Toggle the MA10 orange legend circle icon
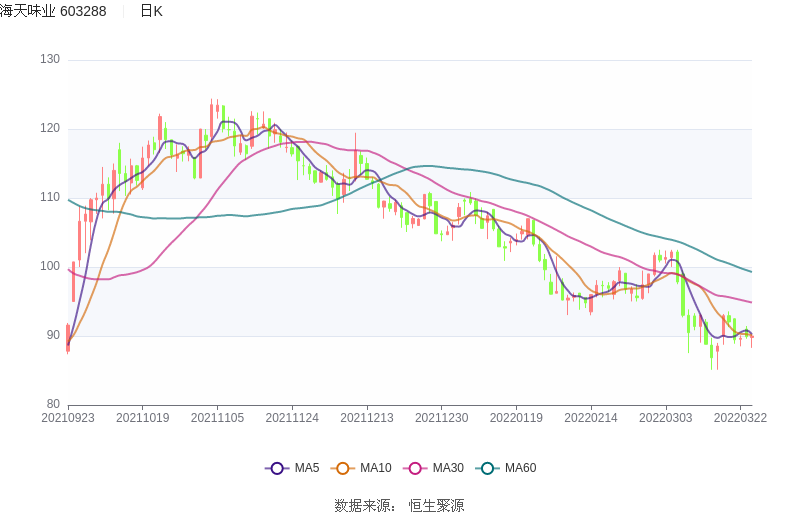The width and height of the screenshot is (800, 517). point(343,468)
